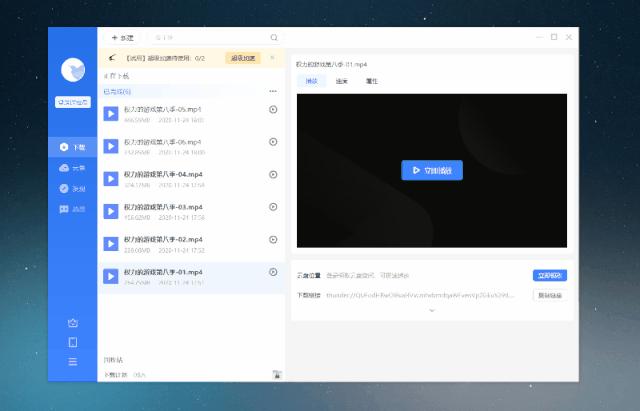Screen dimensions: 640x411
Task: Select file name 权力的游戏第八季-01.mp4 in list
Action: pyautogui.click(x=163, y=272)
